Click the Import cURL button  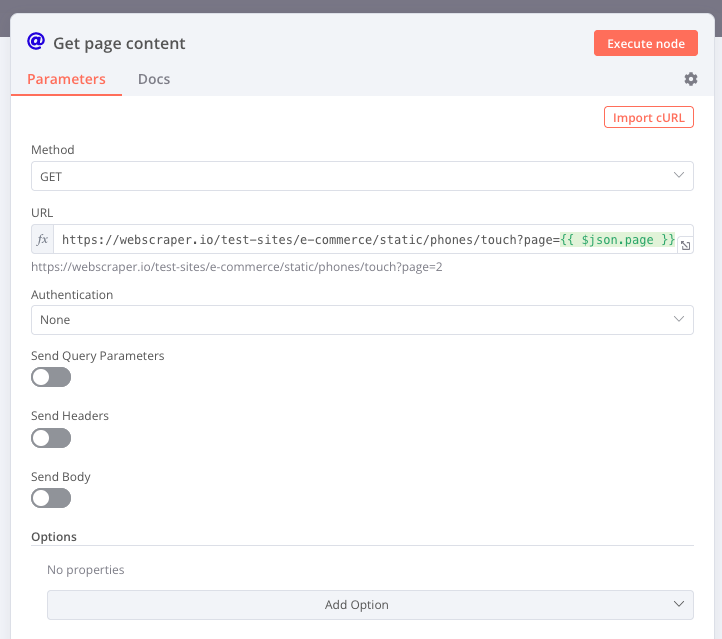click(x=649, y=117)
